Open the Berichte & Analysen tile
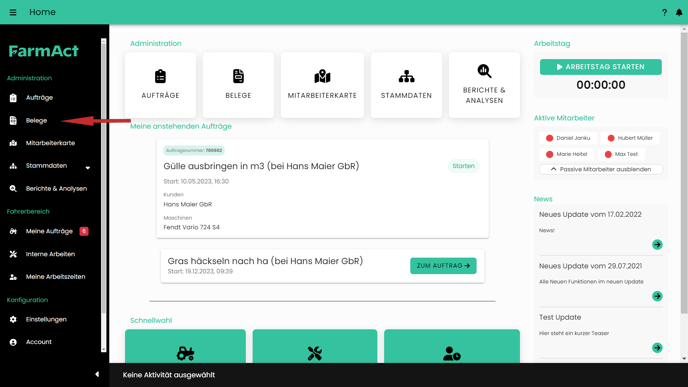 [x=484, y=85]
